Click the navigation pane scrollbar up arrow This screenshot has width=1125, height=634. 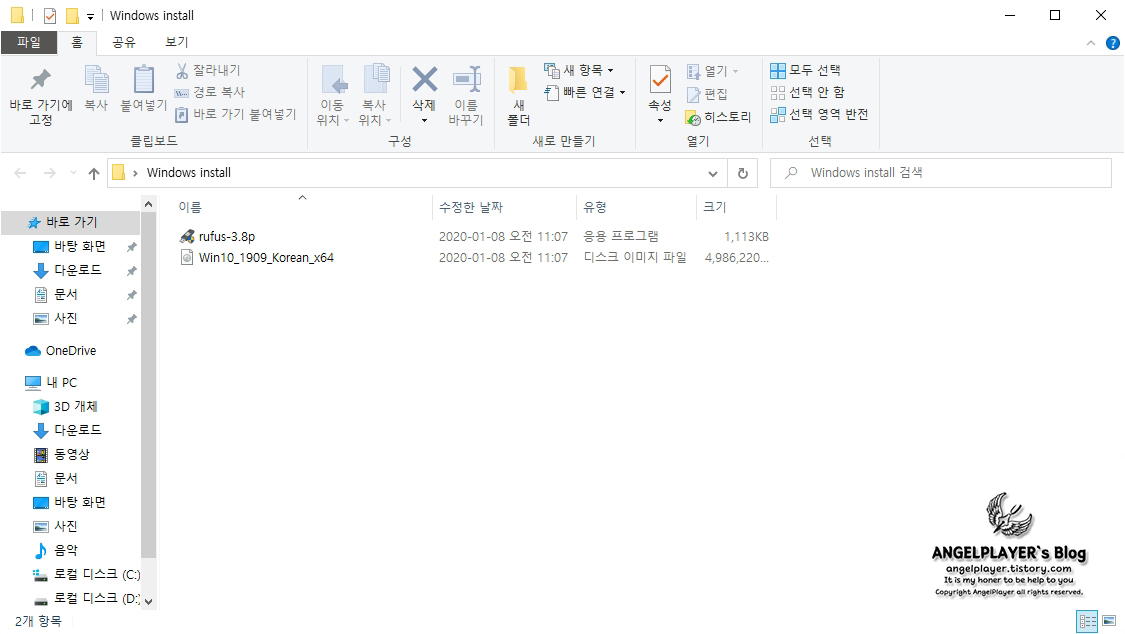(149, 204)
